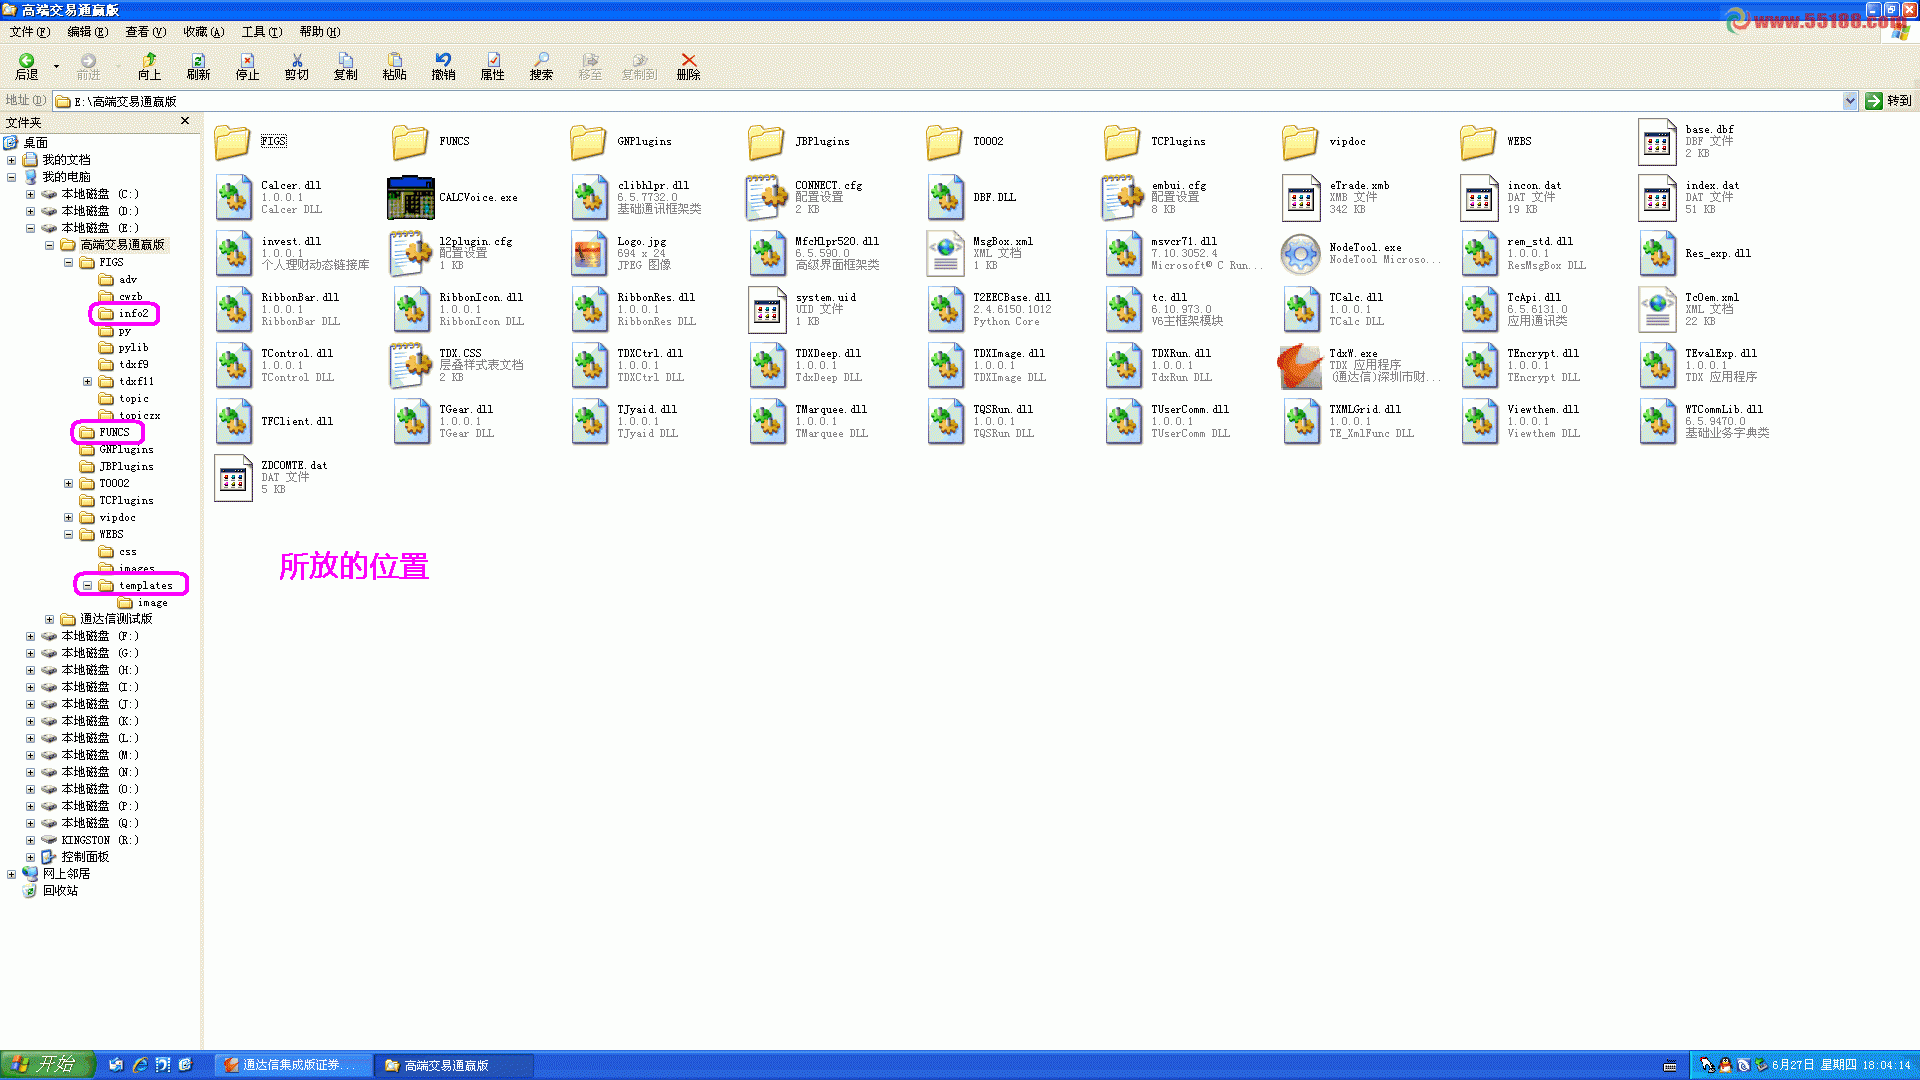Click the Copy (复制) toolbar icon
The height and width of the screenshot is (1080, 1920).
346,67
